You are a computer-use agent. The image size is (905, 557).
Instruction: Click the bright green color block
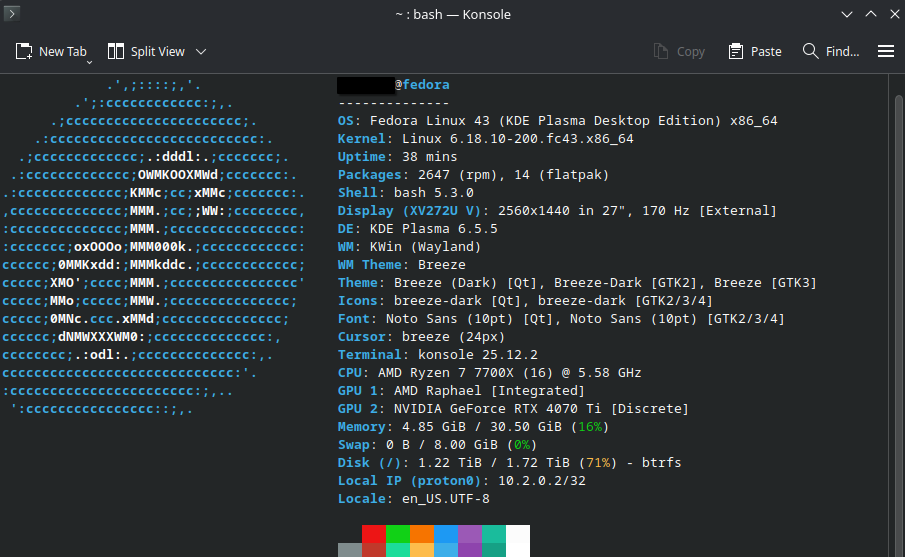coord(398,534)
